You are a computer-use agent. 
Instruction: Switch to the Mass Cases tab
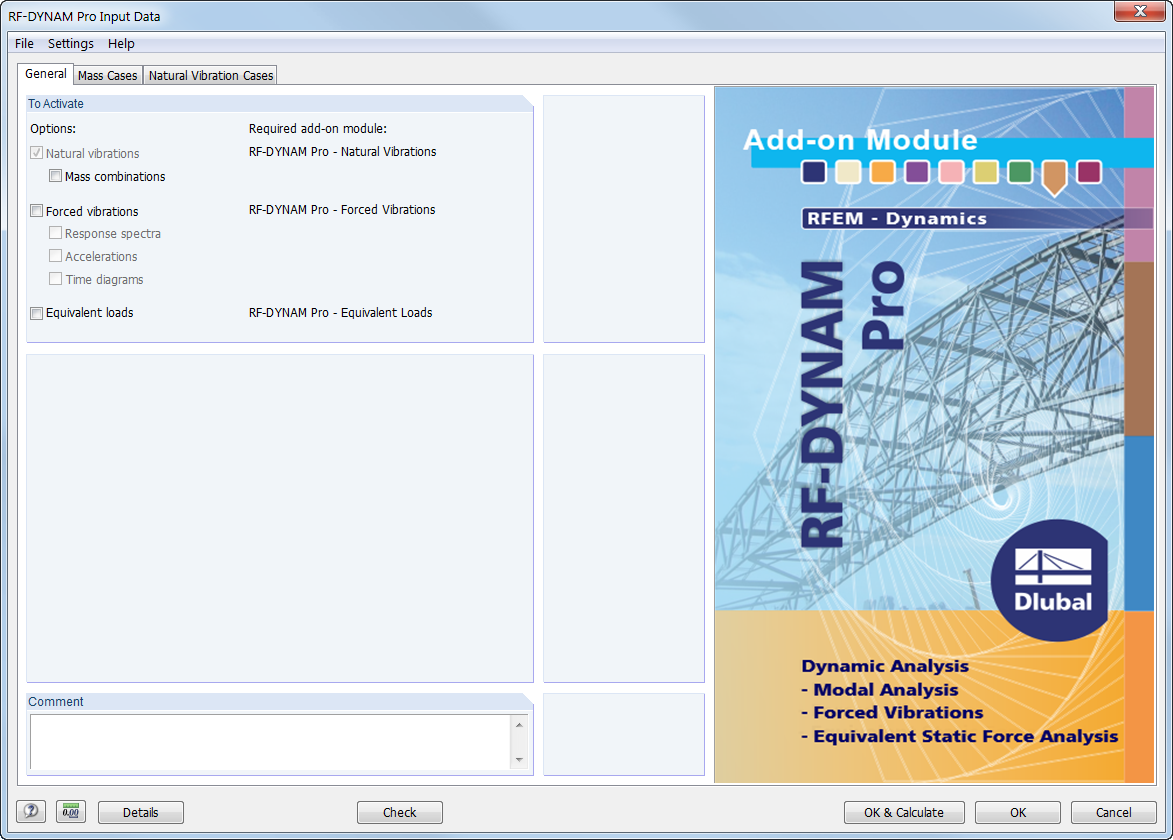pos(108,76)
